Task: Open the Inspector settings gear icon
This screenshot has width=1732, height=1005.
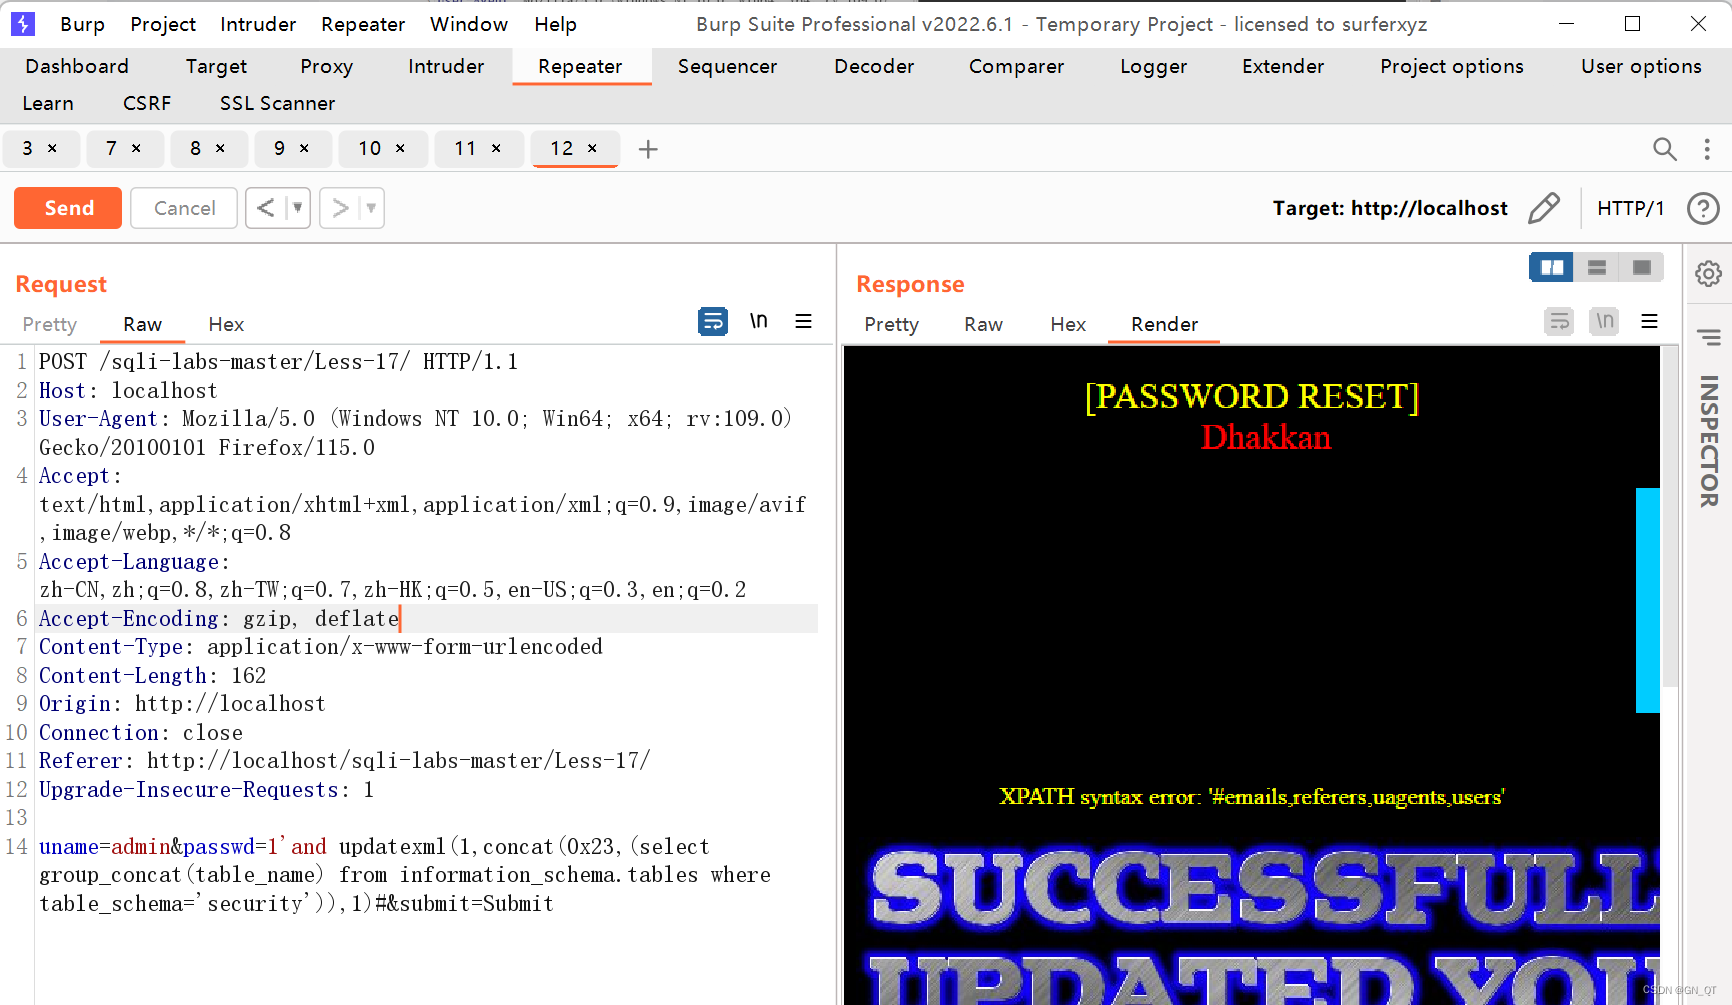Action: [x=1708, y=273]
